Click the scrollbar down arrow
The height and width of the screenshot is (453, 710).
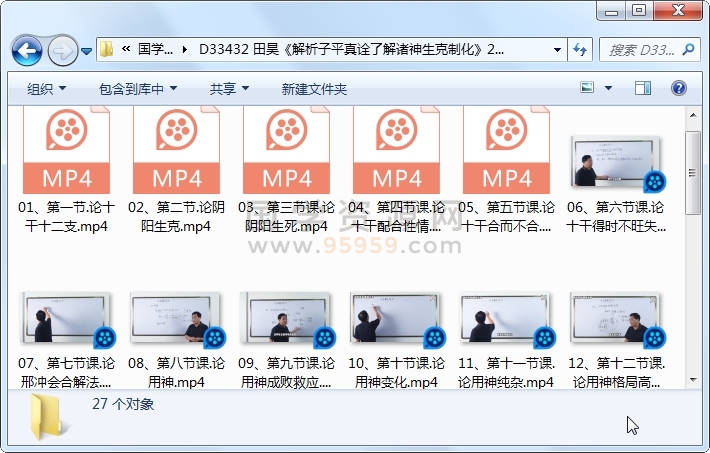(693, 380)
